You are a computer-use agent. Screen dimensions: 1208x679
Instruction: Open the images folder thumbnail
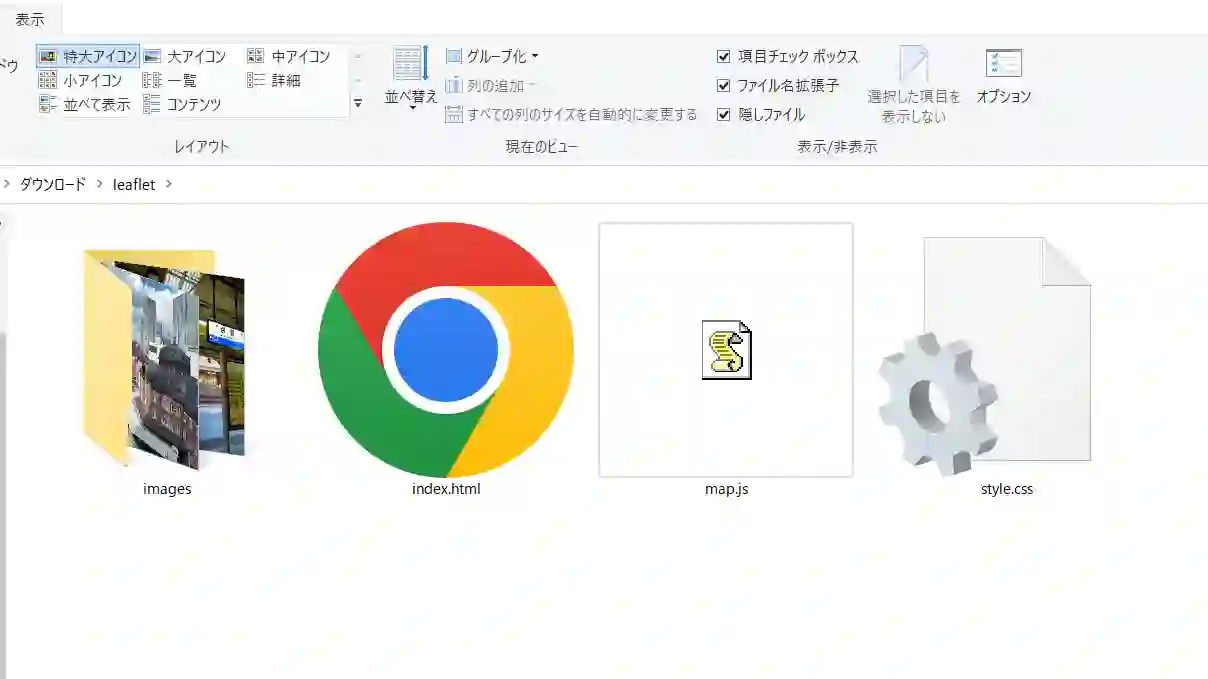(x=166, y=357)
